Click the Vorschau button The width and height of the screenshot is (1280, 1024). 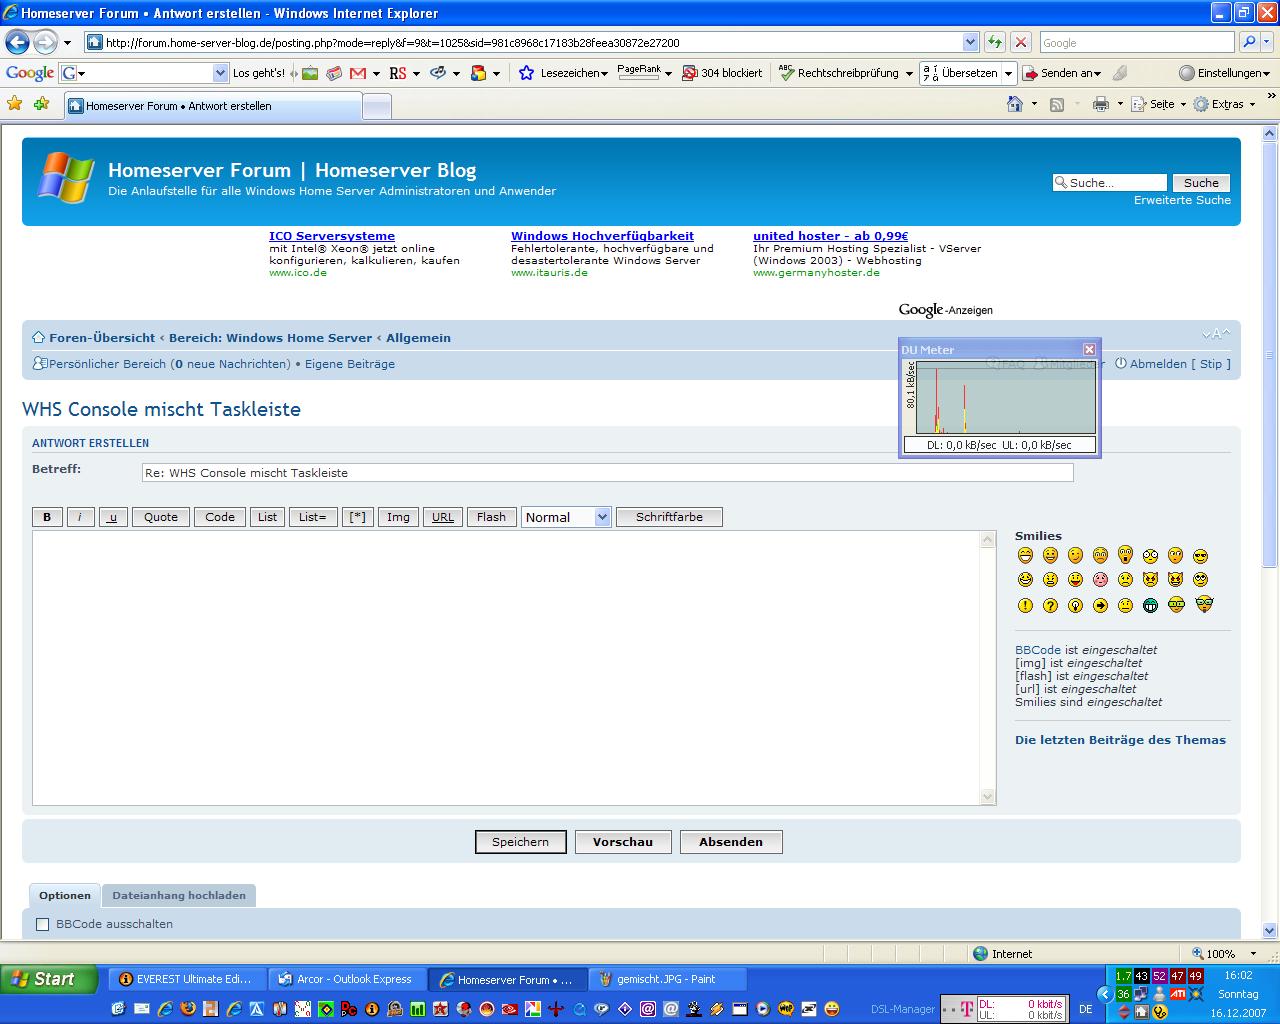(x=623, y=842)
